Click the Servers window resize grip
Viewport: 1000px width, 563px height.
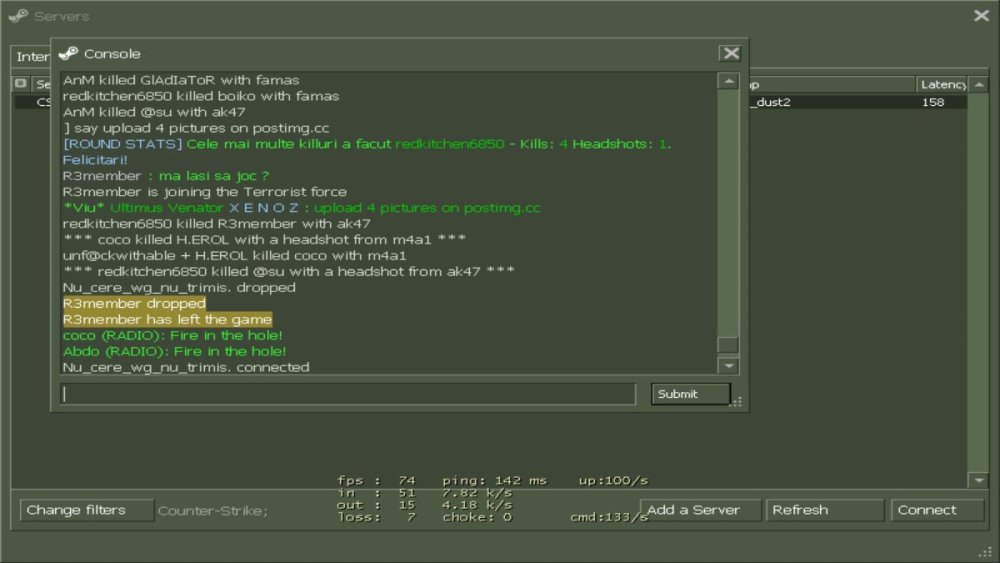(987, 552)
